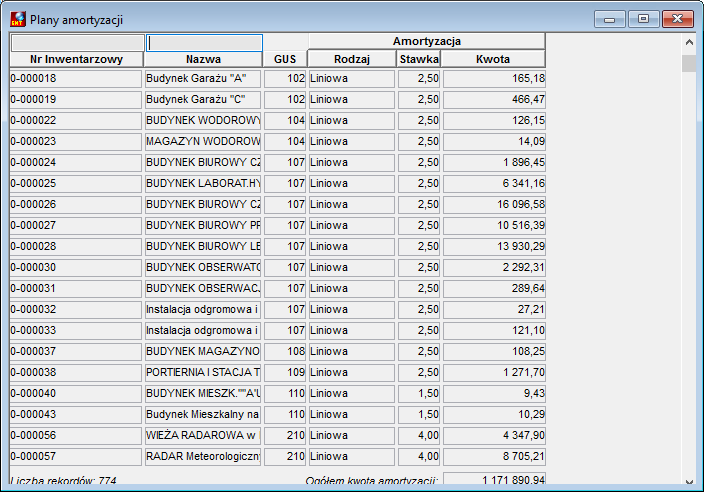This screenshot has height=493, width=704.
Task: Click amount cell 126,15
Action: click(x=494, y=121)
